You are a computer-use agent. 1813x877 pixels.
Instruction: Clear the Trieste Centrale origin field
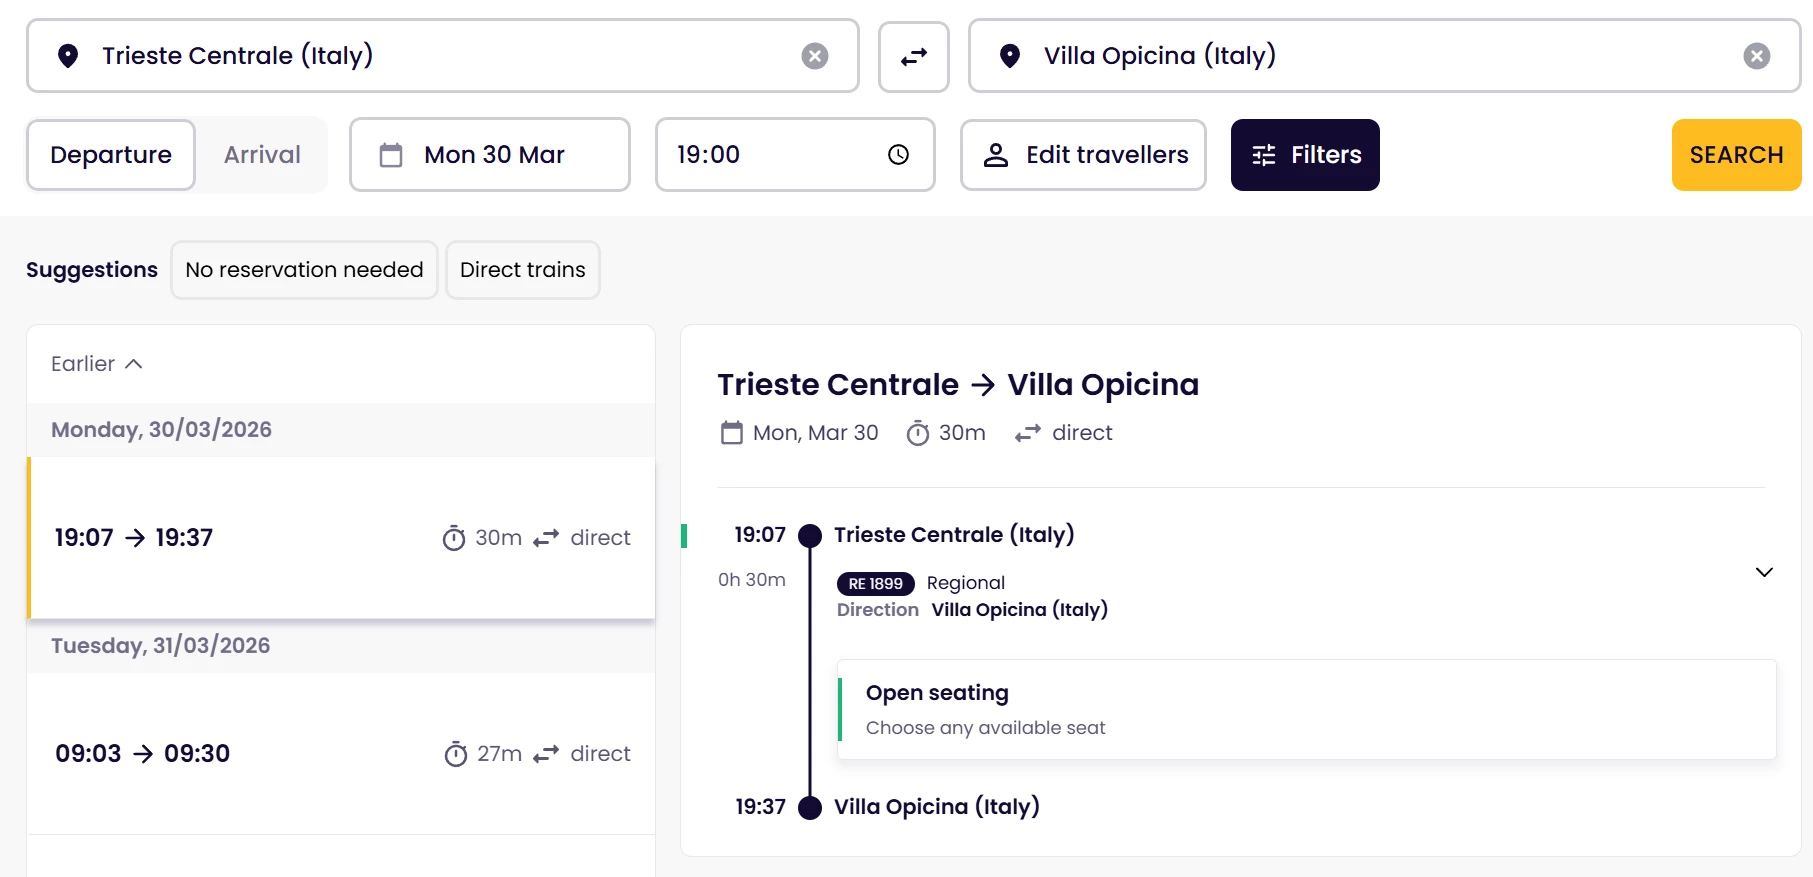coord(815,56)
